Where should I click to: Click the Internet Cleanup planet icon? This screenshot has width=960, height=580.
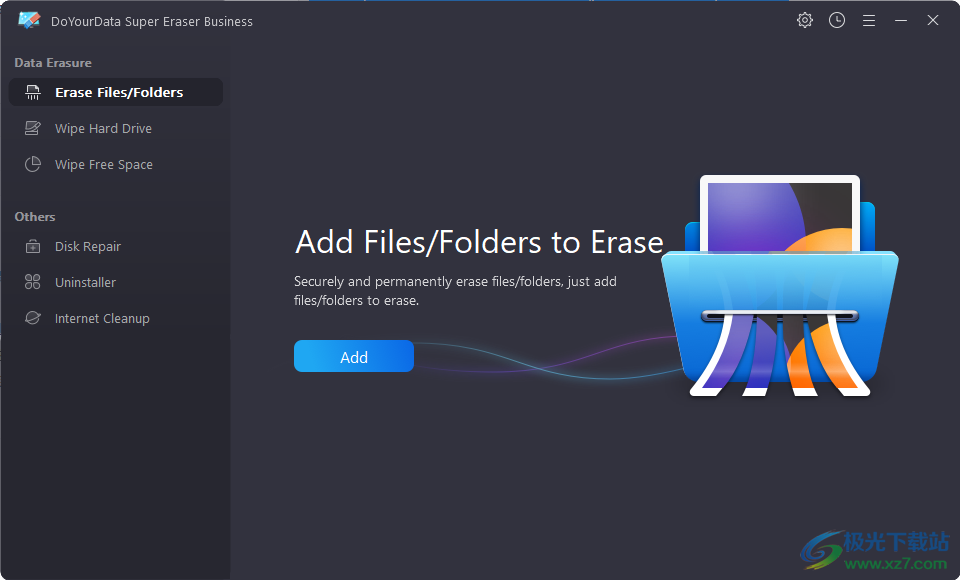[32, 318]
